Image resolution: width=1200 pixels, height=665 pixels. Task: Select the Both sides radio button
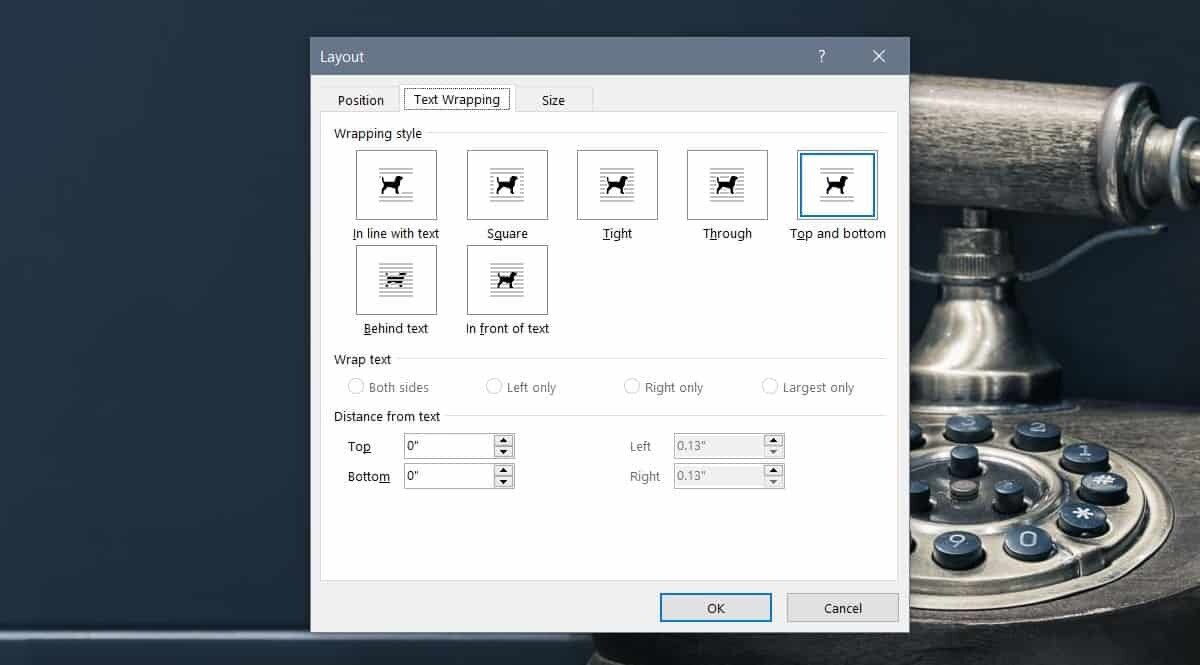(356, 387)
